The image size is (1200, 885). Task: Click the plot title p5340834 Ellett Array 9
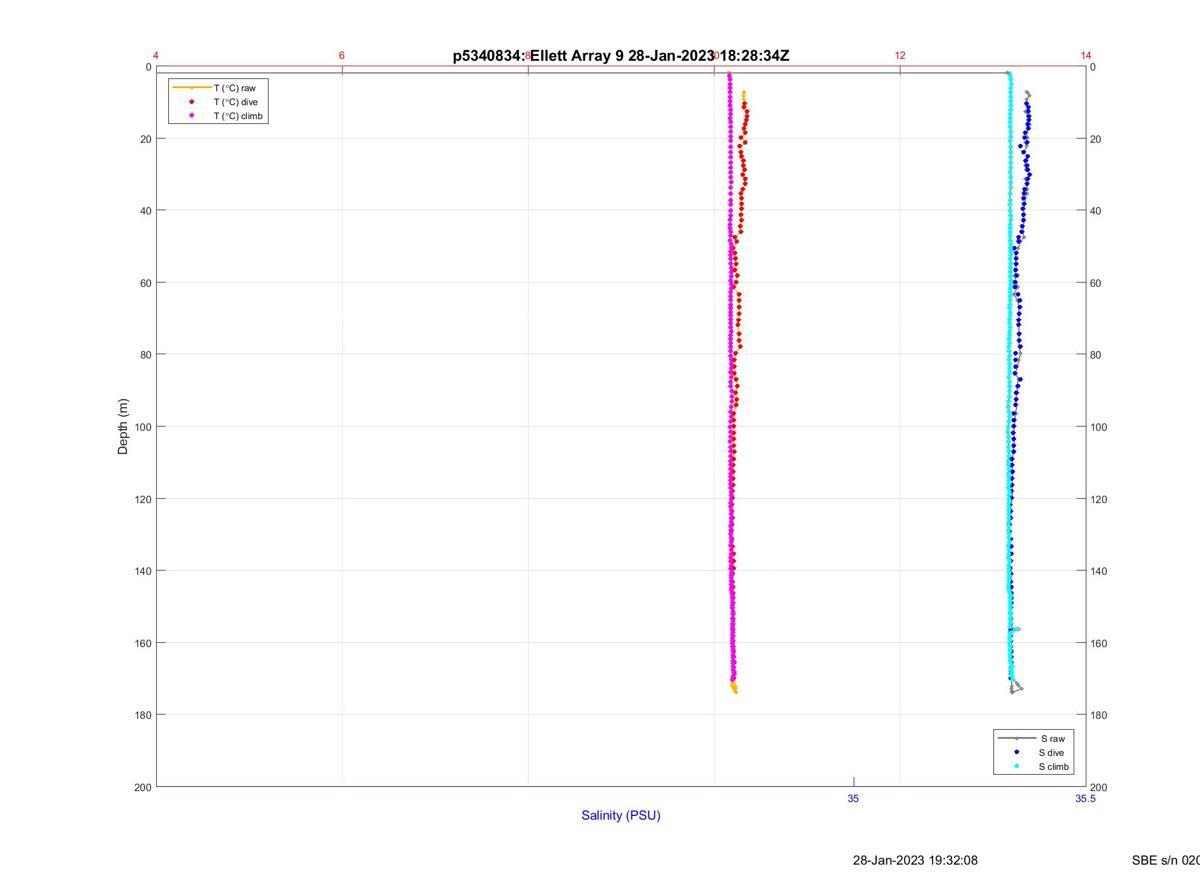pos(621,56)
